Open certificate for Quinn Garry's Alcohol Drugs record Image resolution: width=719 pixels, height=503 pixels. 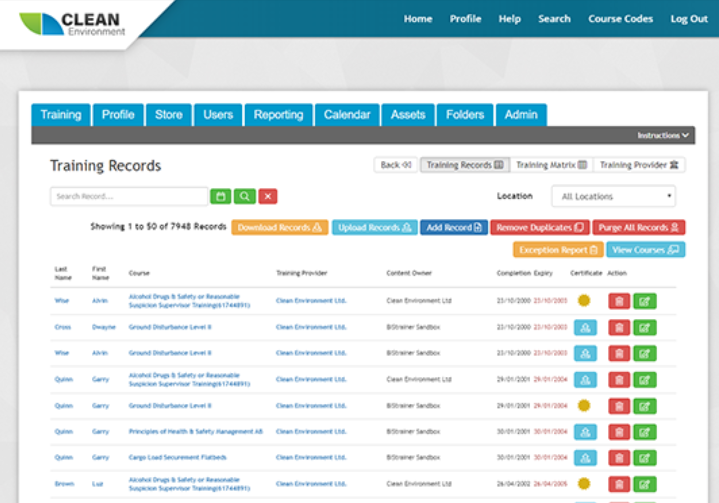pos(585,380)
